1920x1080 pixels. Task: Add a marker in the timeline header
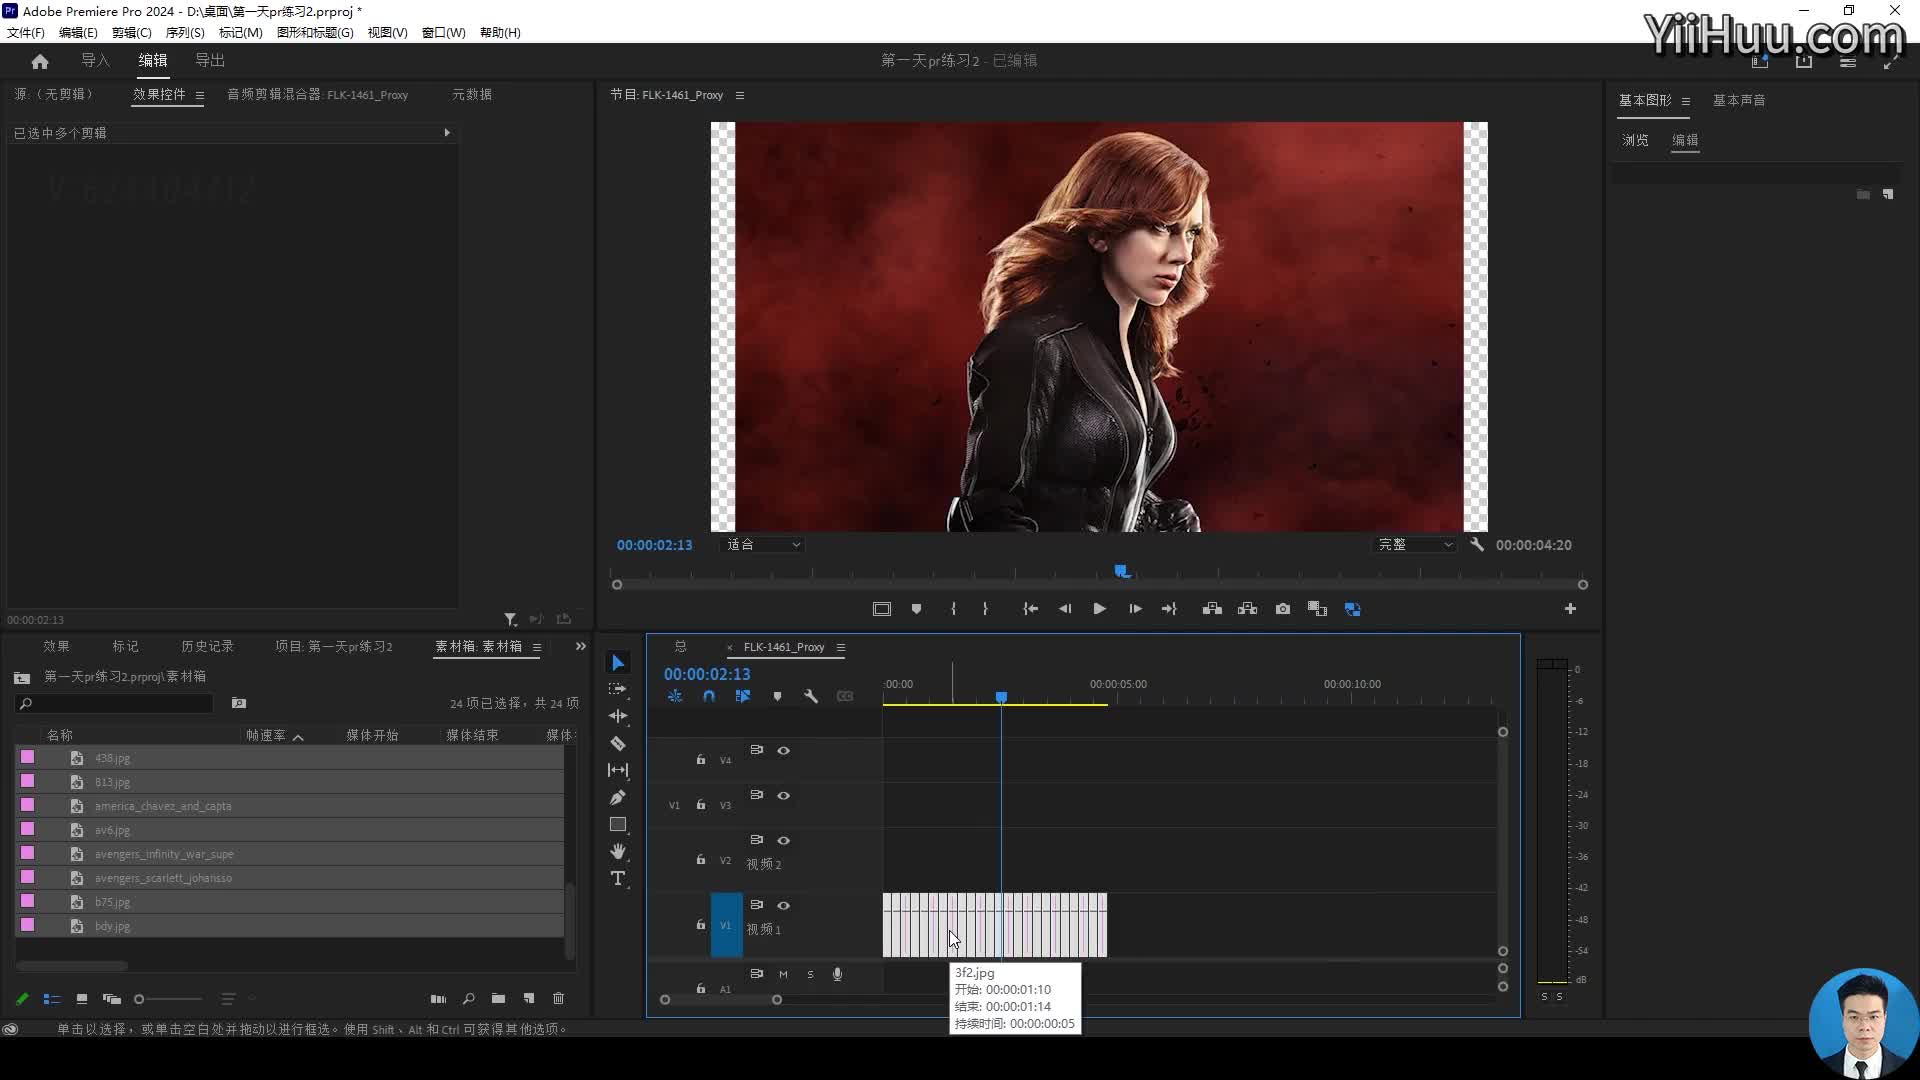coord(777,696)
